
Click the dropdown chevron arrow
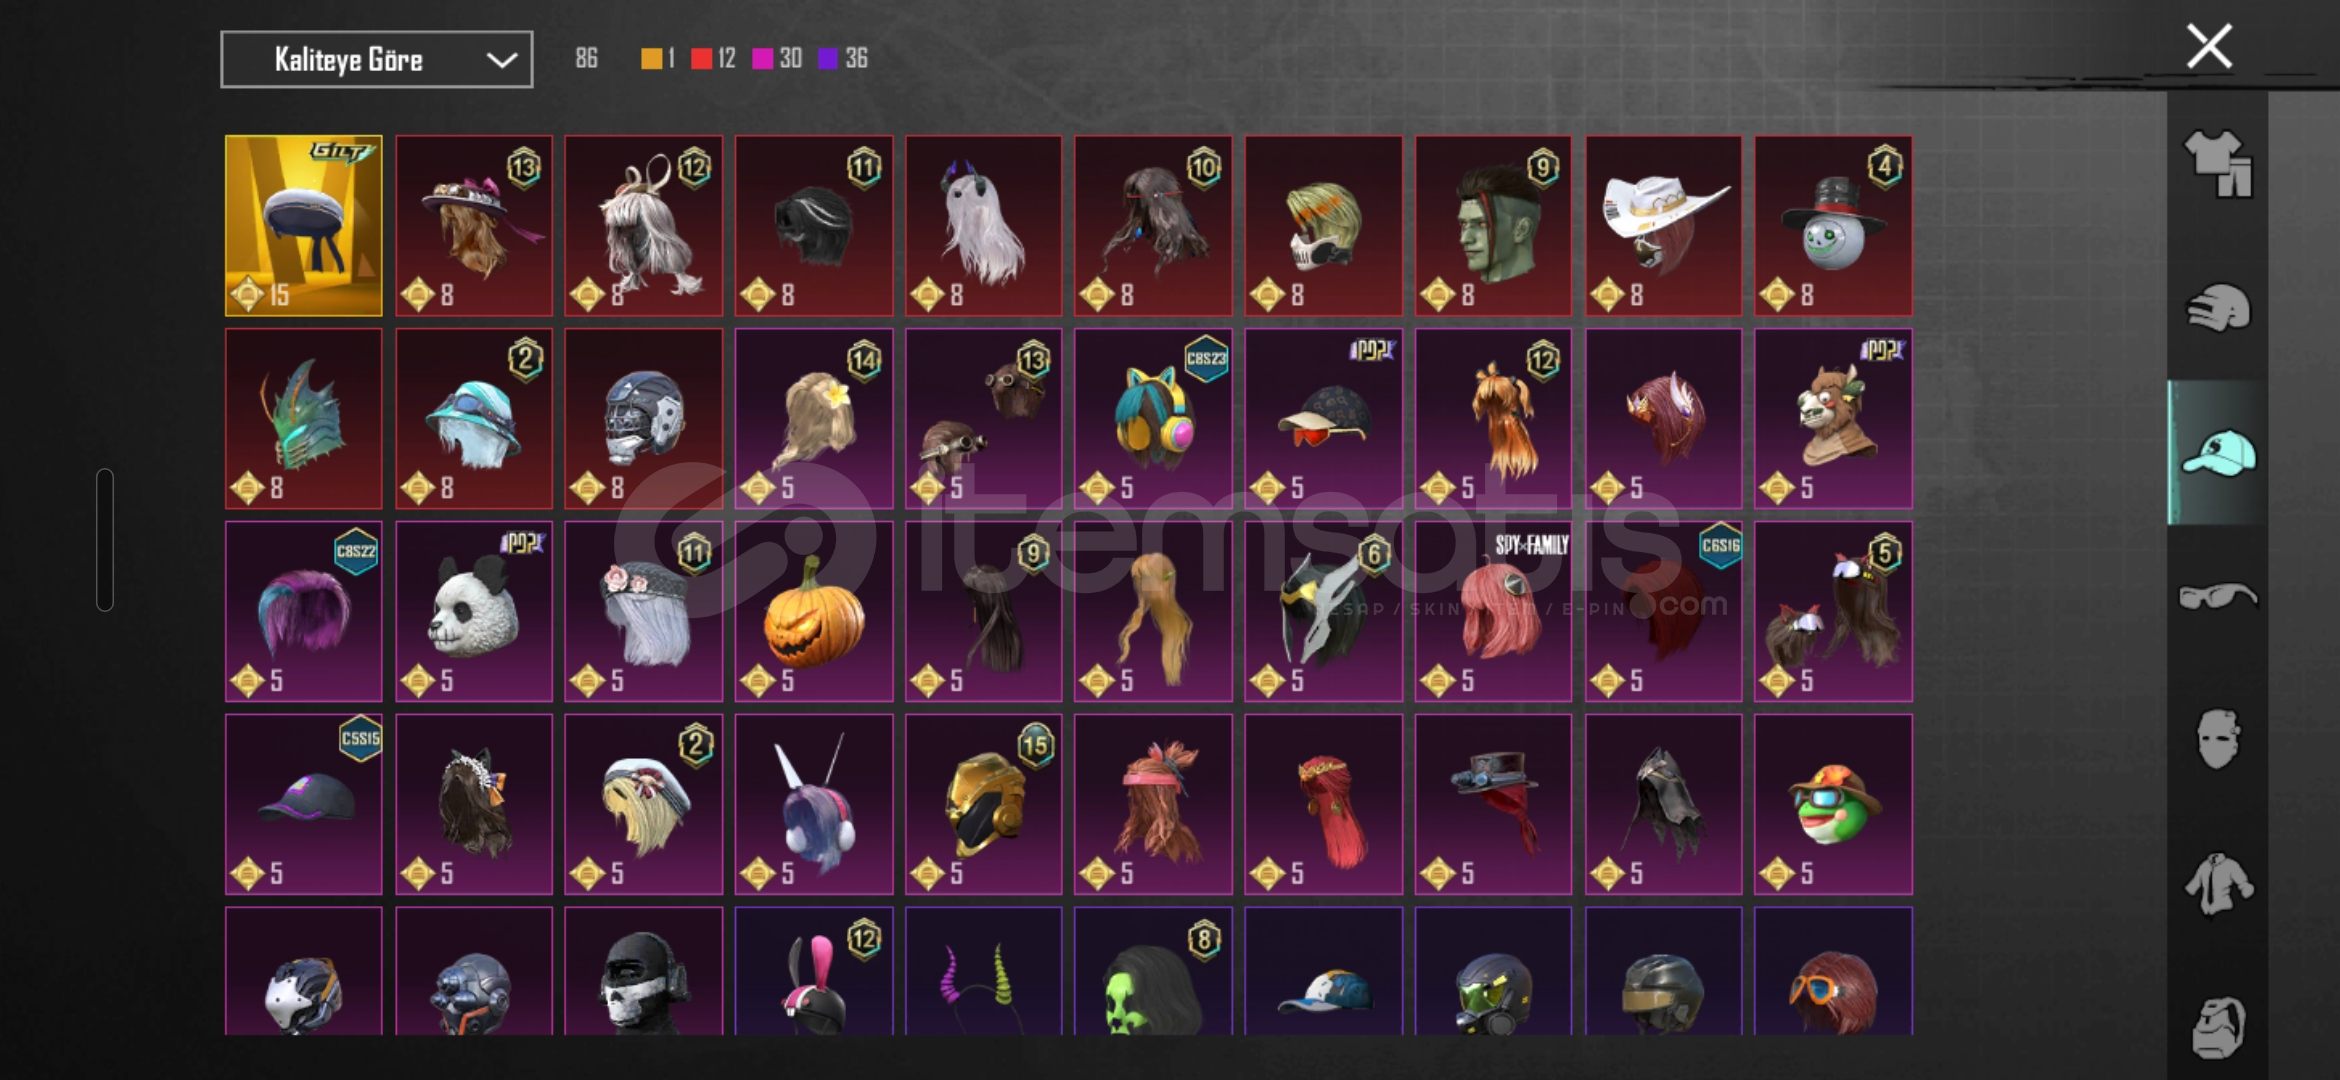coord(501,60)
